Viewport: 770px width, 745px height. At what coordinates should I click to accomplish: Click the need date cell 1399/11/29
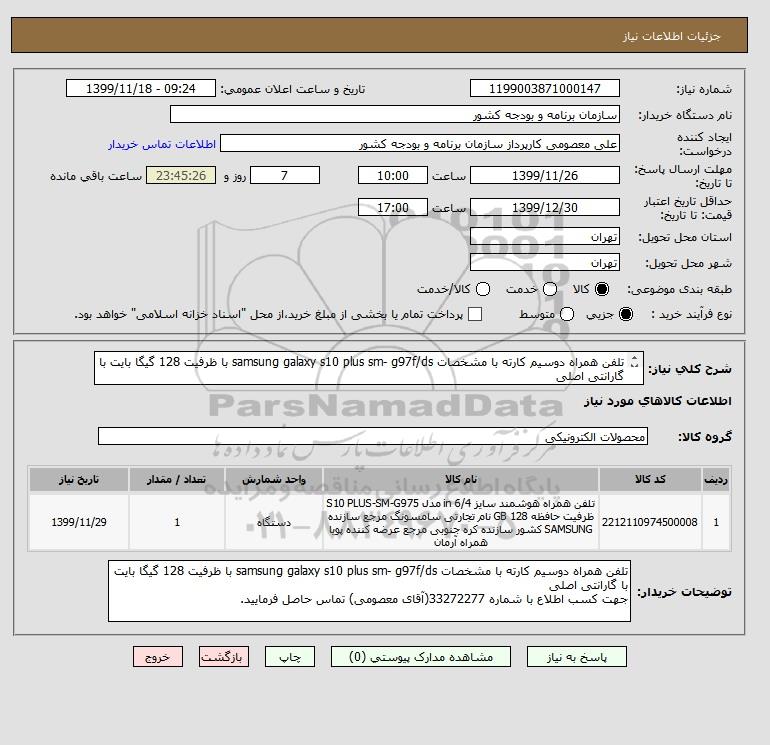[x=79, y=522]
